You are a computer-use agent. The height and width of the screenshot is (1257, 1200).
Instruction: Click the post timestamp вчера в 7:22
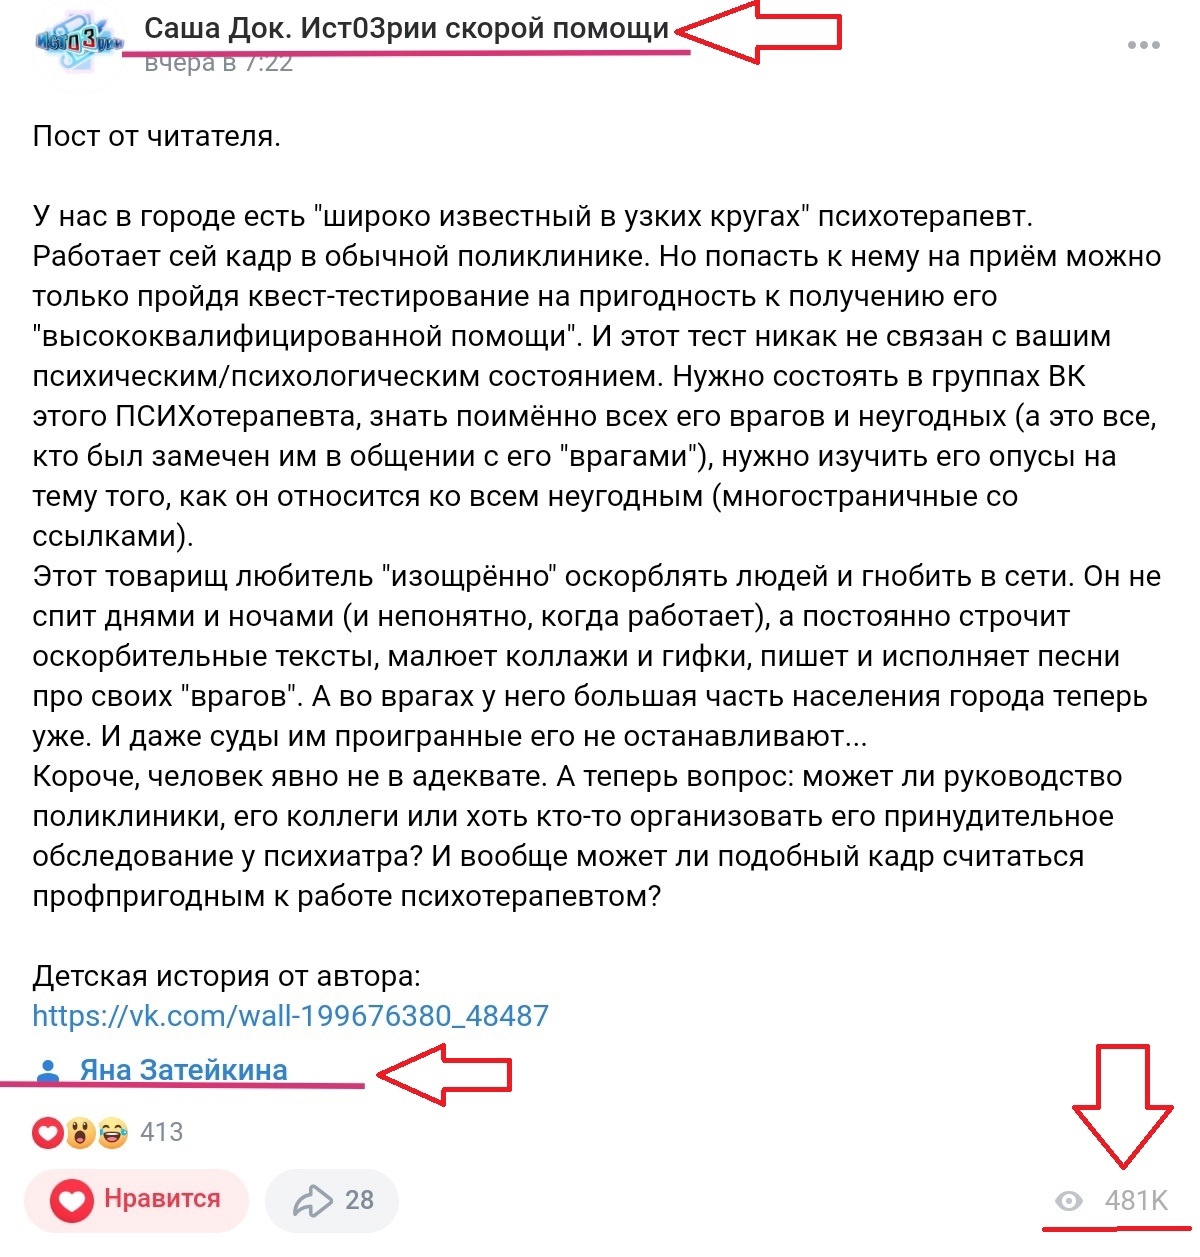click(x=218, y=63)
